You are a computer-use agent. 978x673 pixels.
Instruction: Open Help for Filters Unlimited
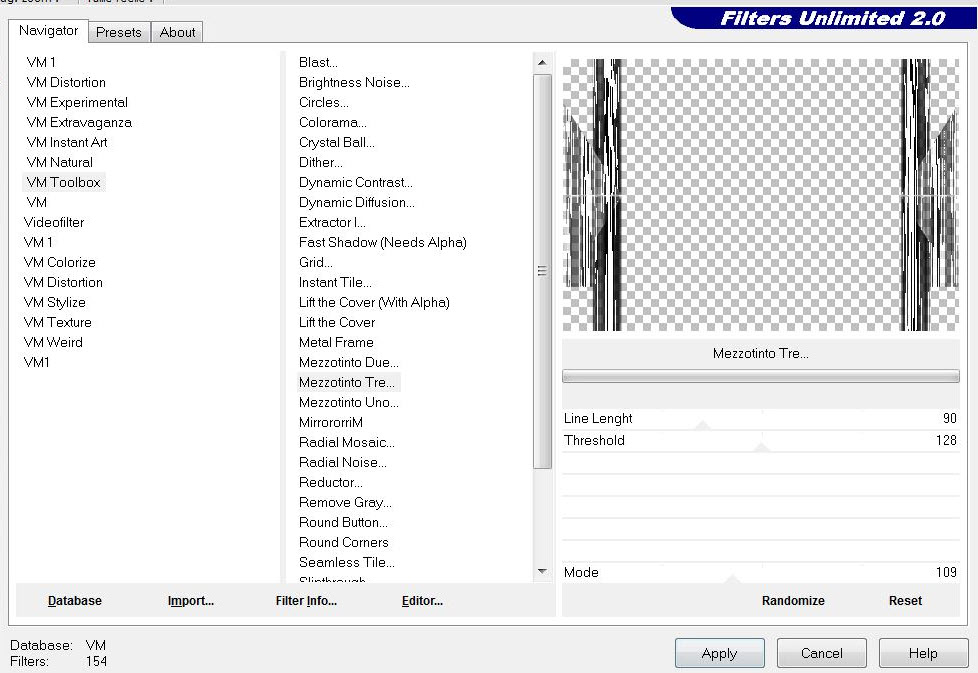[923, 653]
